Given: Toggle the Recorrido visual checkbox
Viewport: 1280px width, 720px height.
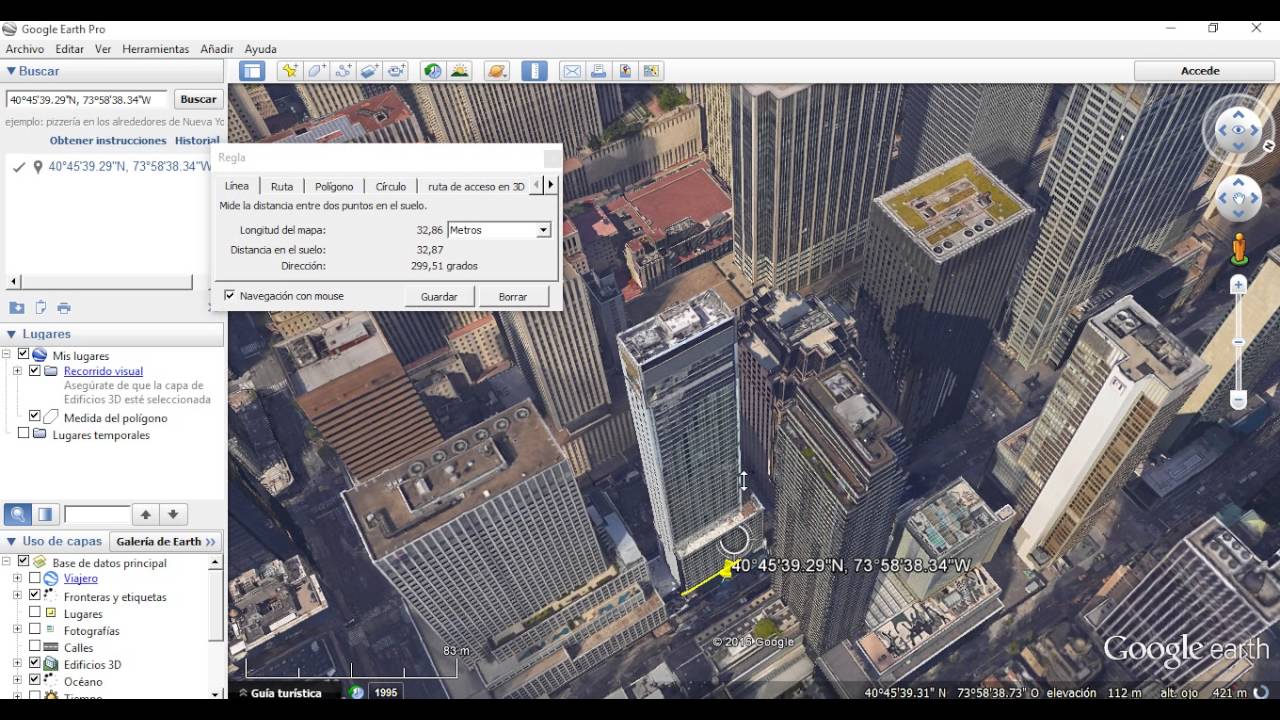Looking at the screenshot, I should click(x=35, y=371).
